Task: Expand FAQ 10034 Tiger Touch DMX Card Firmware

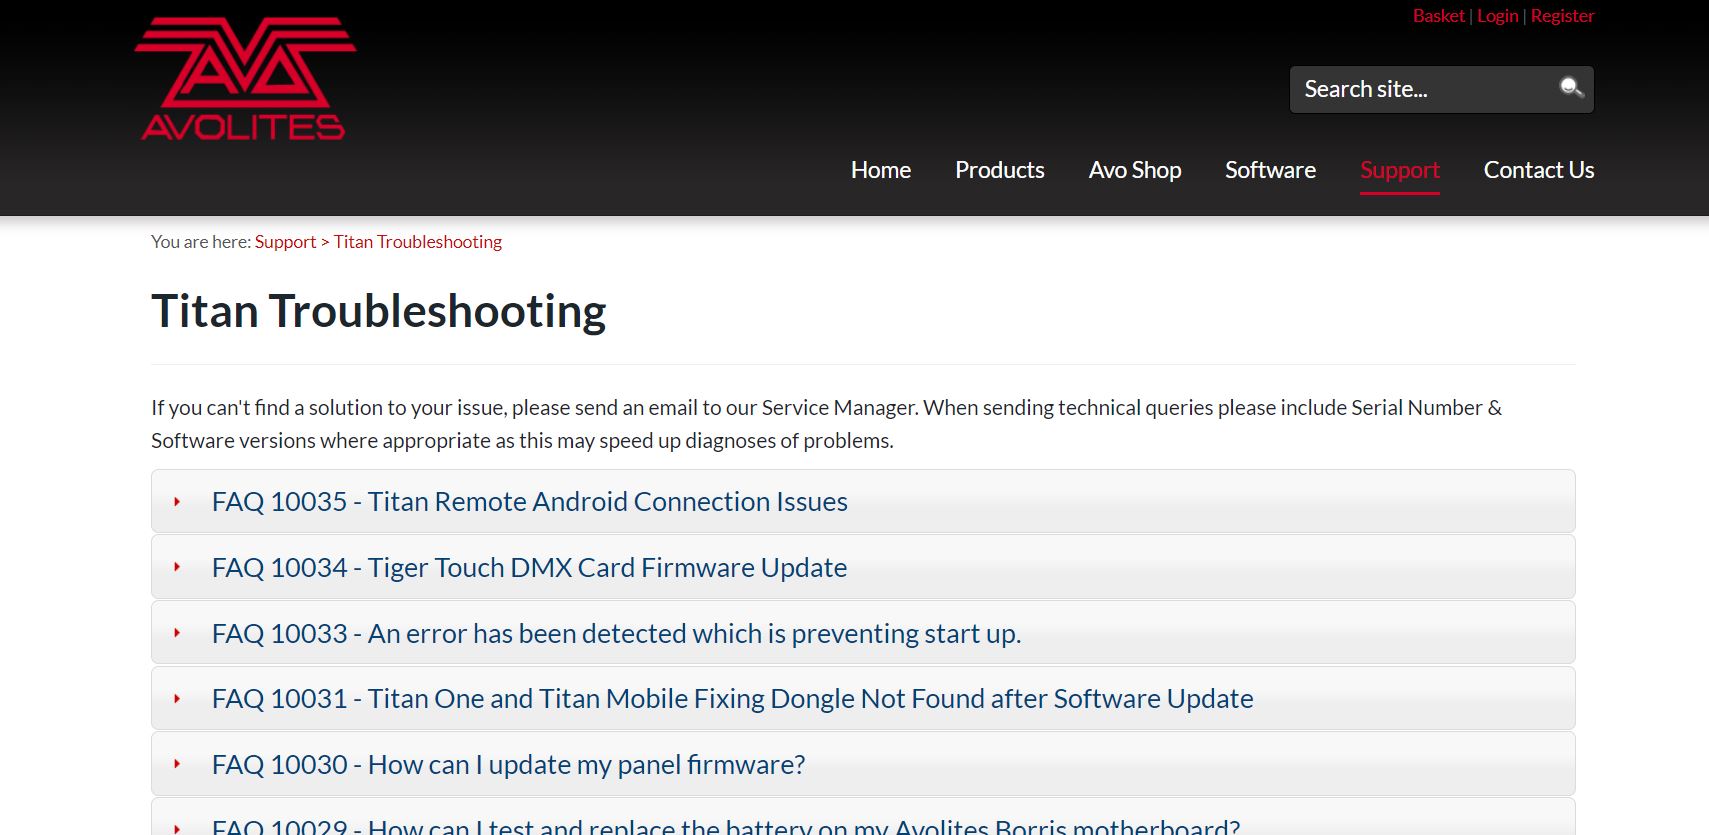Action: [x=863, y=567]
